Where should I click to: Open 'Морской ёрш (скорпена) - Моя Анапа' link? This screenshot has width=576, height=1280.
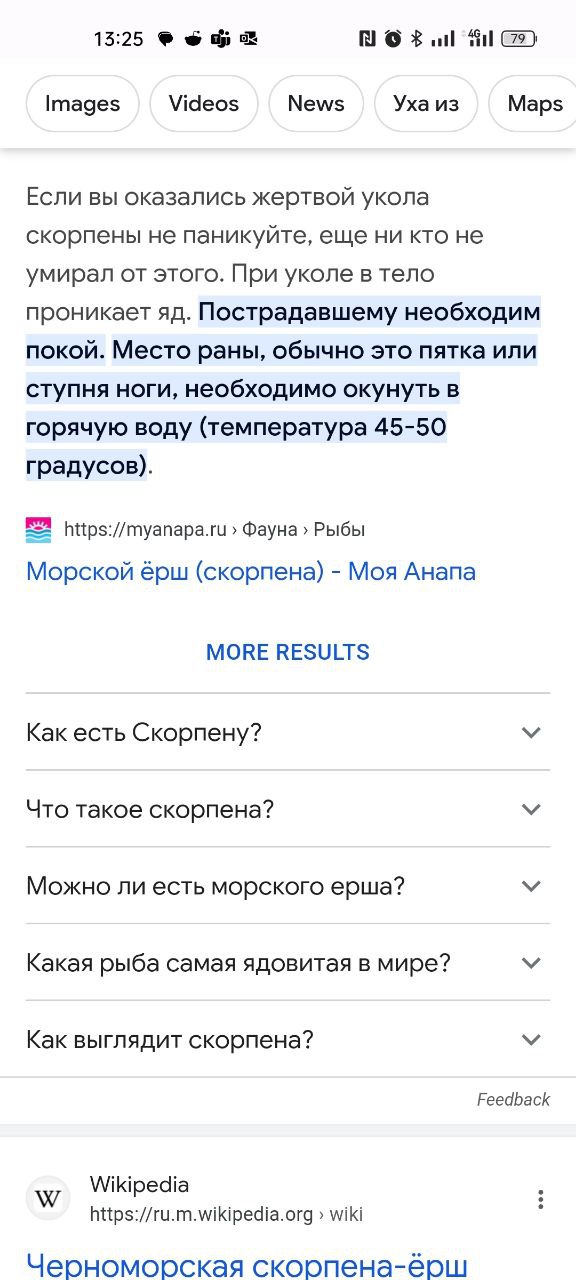(251, 572)
